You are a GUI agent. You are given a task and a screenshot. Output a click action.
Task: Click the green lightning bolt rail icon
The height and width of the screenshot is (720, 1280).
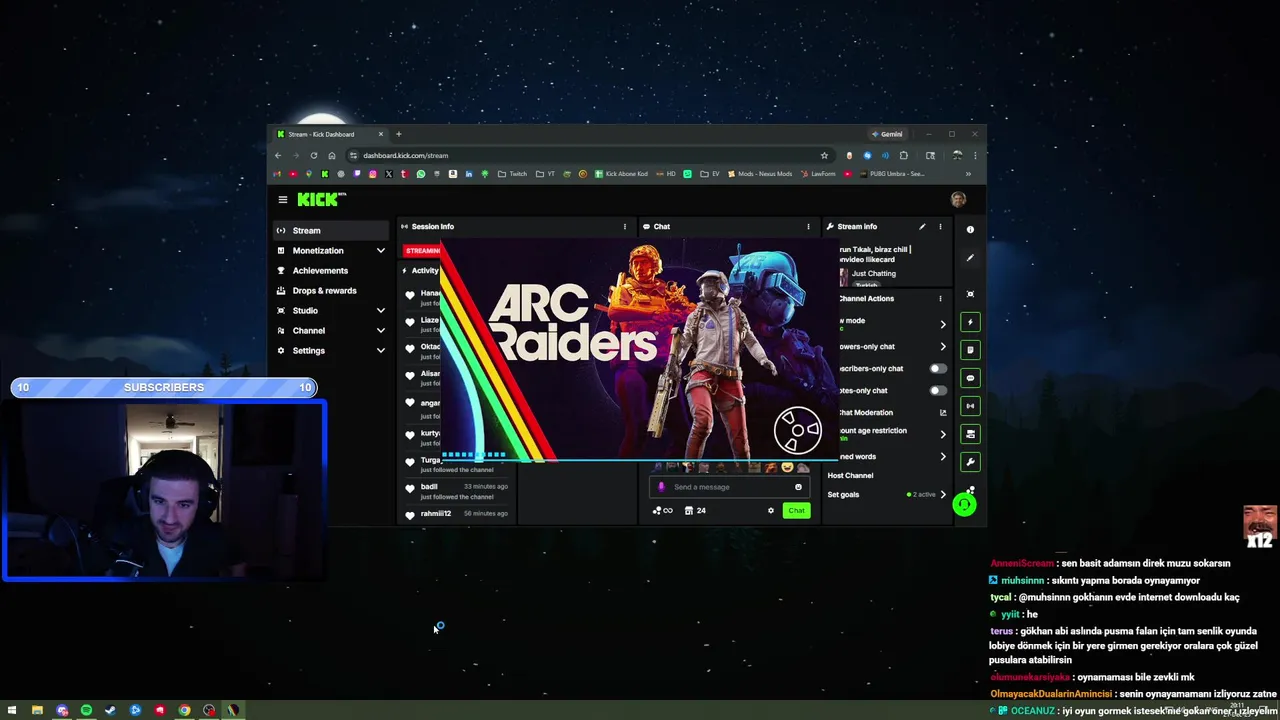point(970,322)
